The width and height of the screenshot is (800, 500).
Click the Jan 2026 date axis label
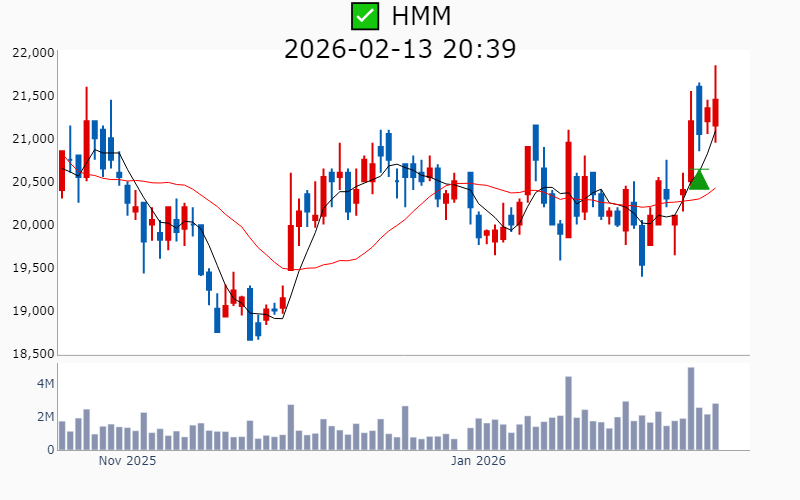[x=478, y=461]
